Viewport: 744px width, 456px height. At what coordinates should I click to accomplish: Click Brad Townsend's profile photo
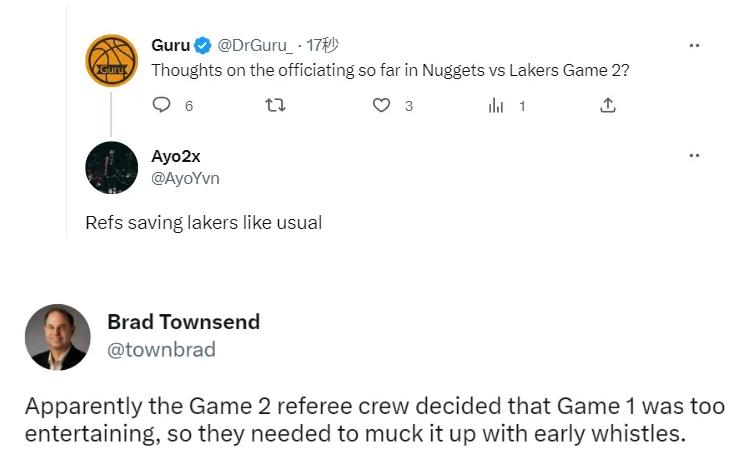pyautogui.click(x=57, y=337)
